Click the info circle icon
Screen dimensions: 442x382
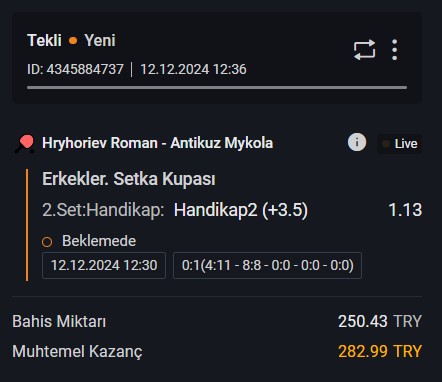pos(357,142)
